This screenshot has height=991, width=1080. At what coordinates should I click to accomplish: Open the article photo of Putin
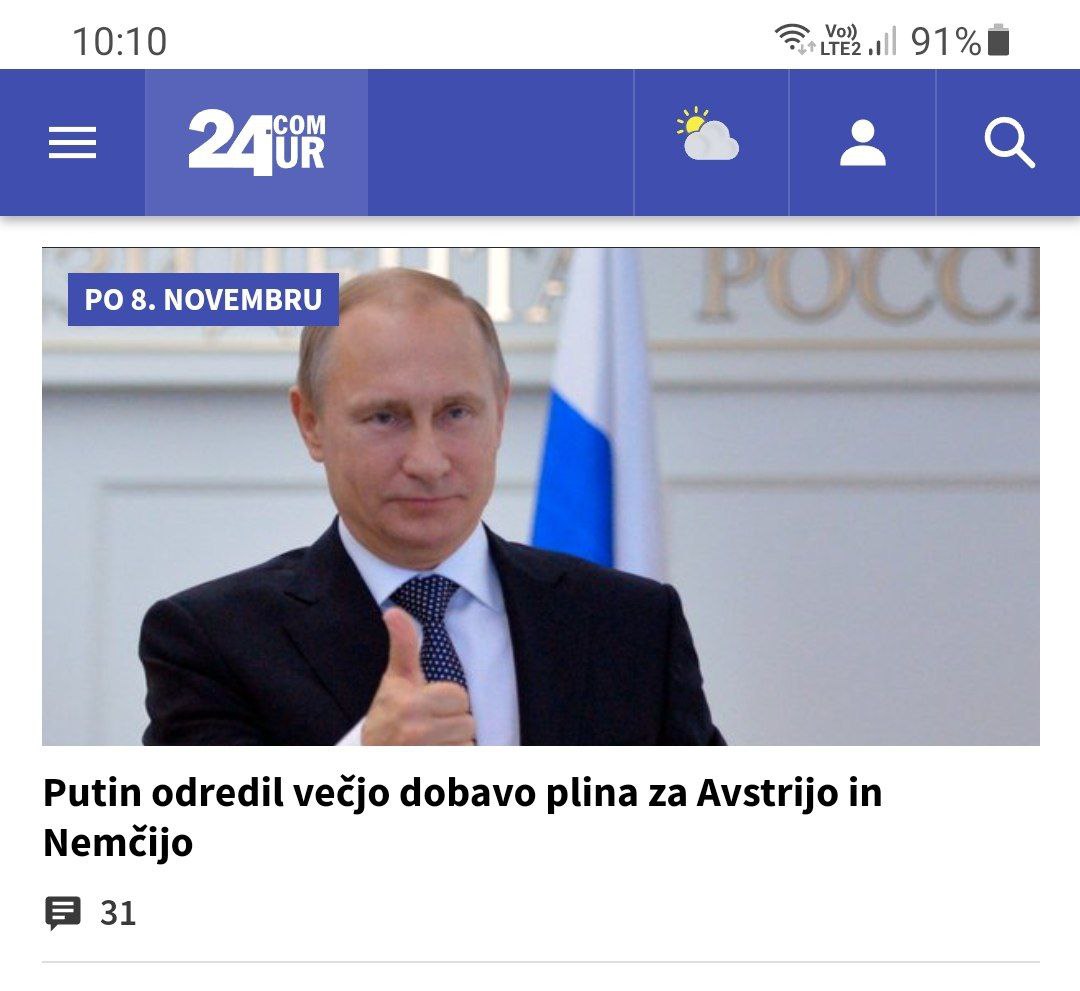click(x=541, y=497)
